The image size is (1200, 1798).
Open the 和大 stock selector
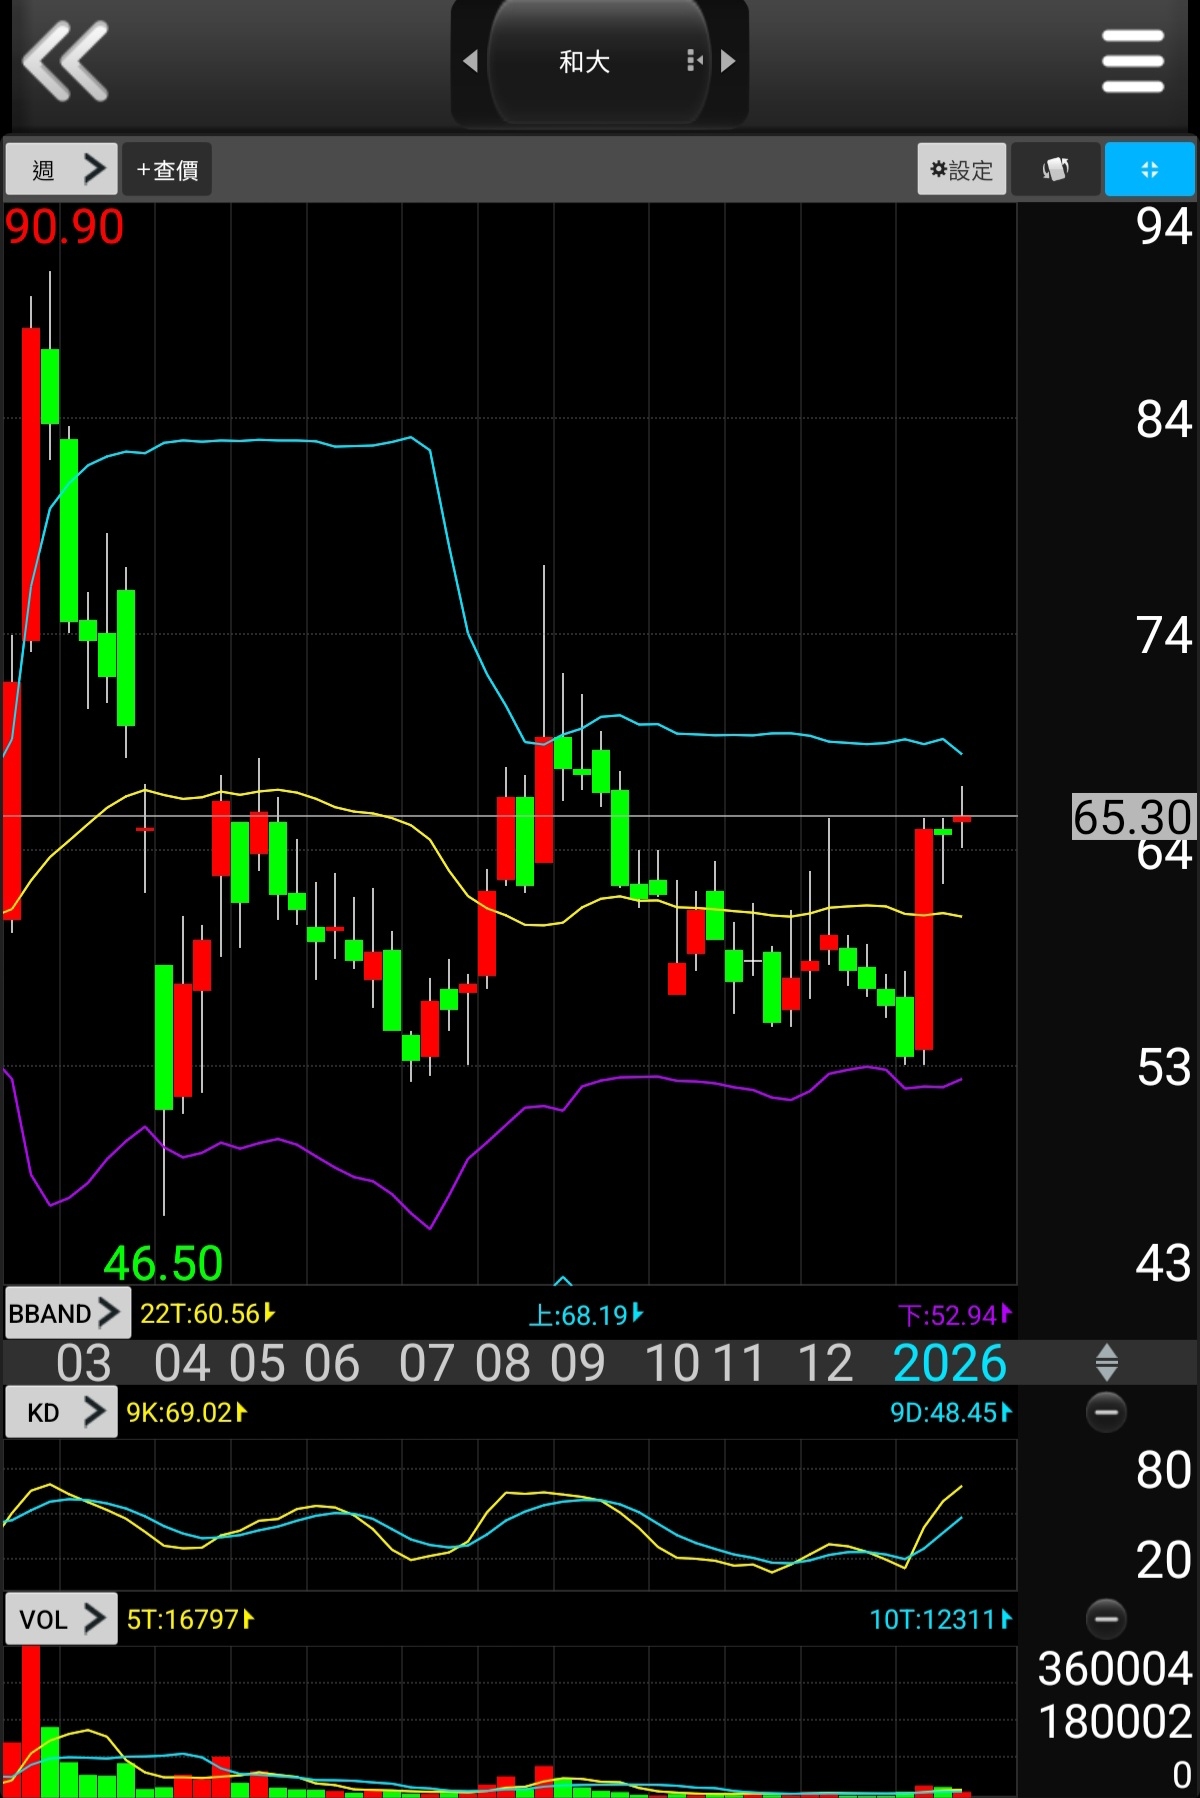click(598, 61)
